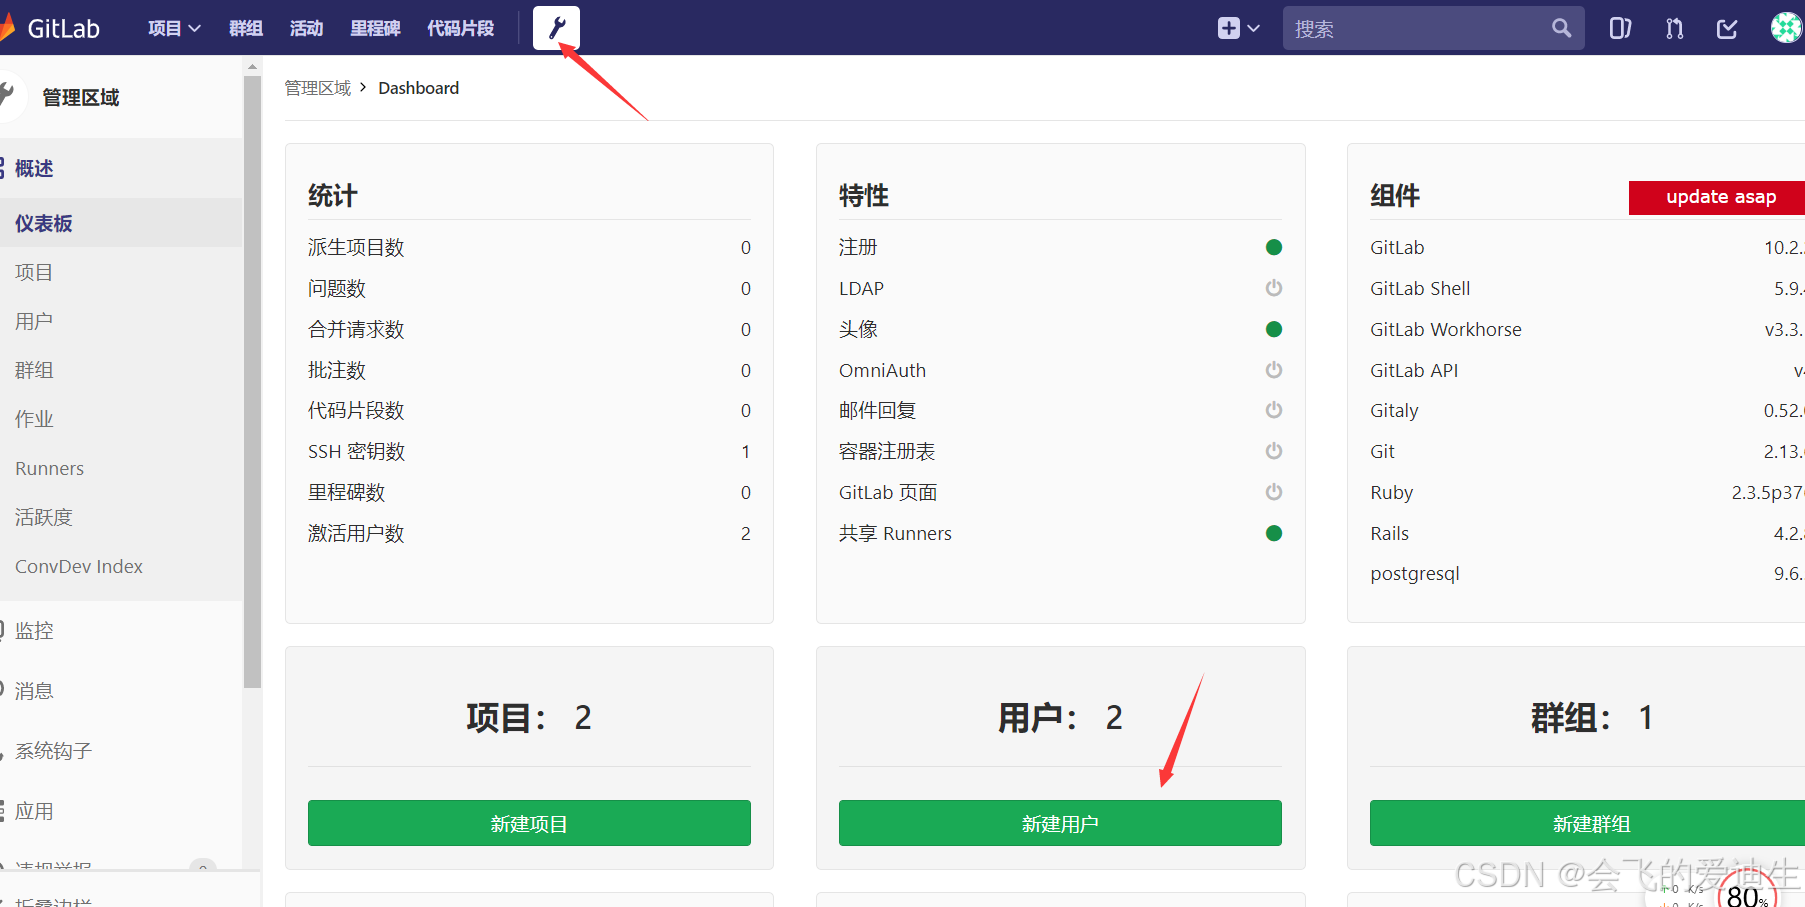Click the 新建群组 button
The image size is (1805, 907).
pos(1588,823)
